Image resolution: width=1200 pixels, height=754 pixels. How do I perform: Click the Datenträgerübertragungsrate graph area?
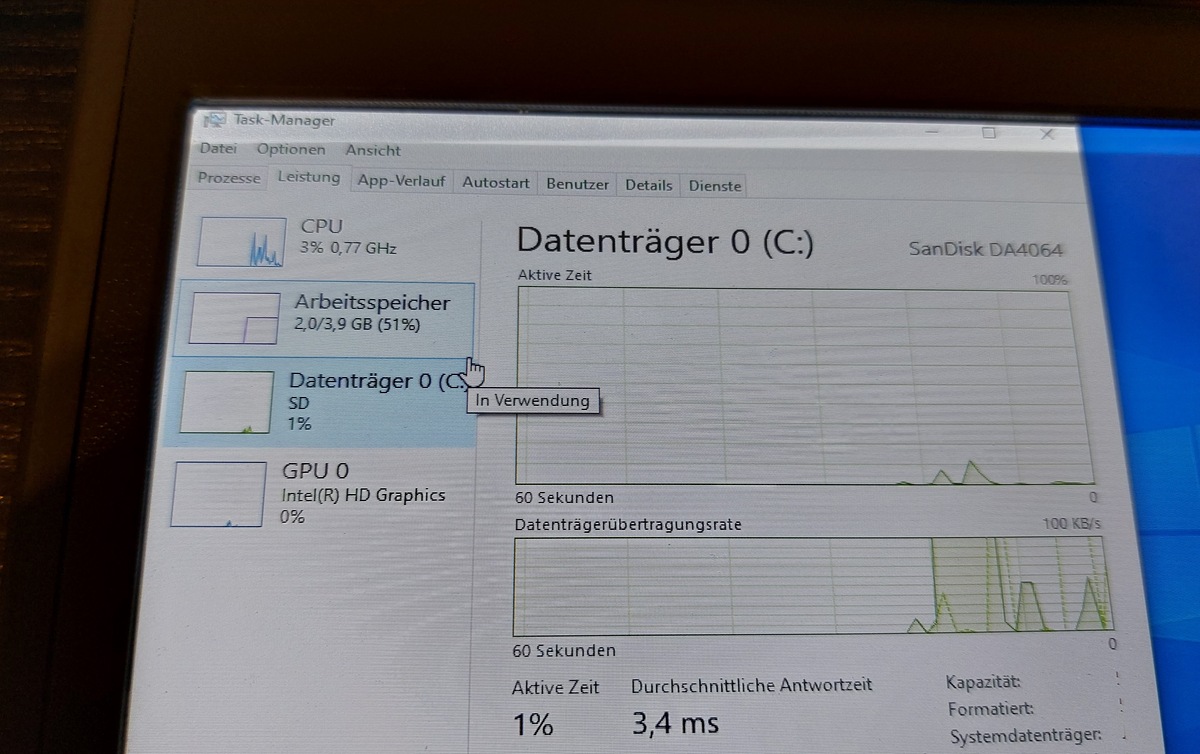(x=811, y=587)
